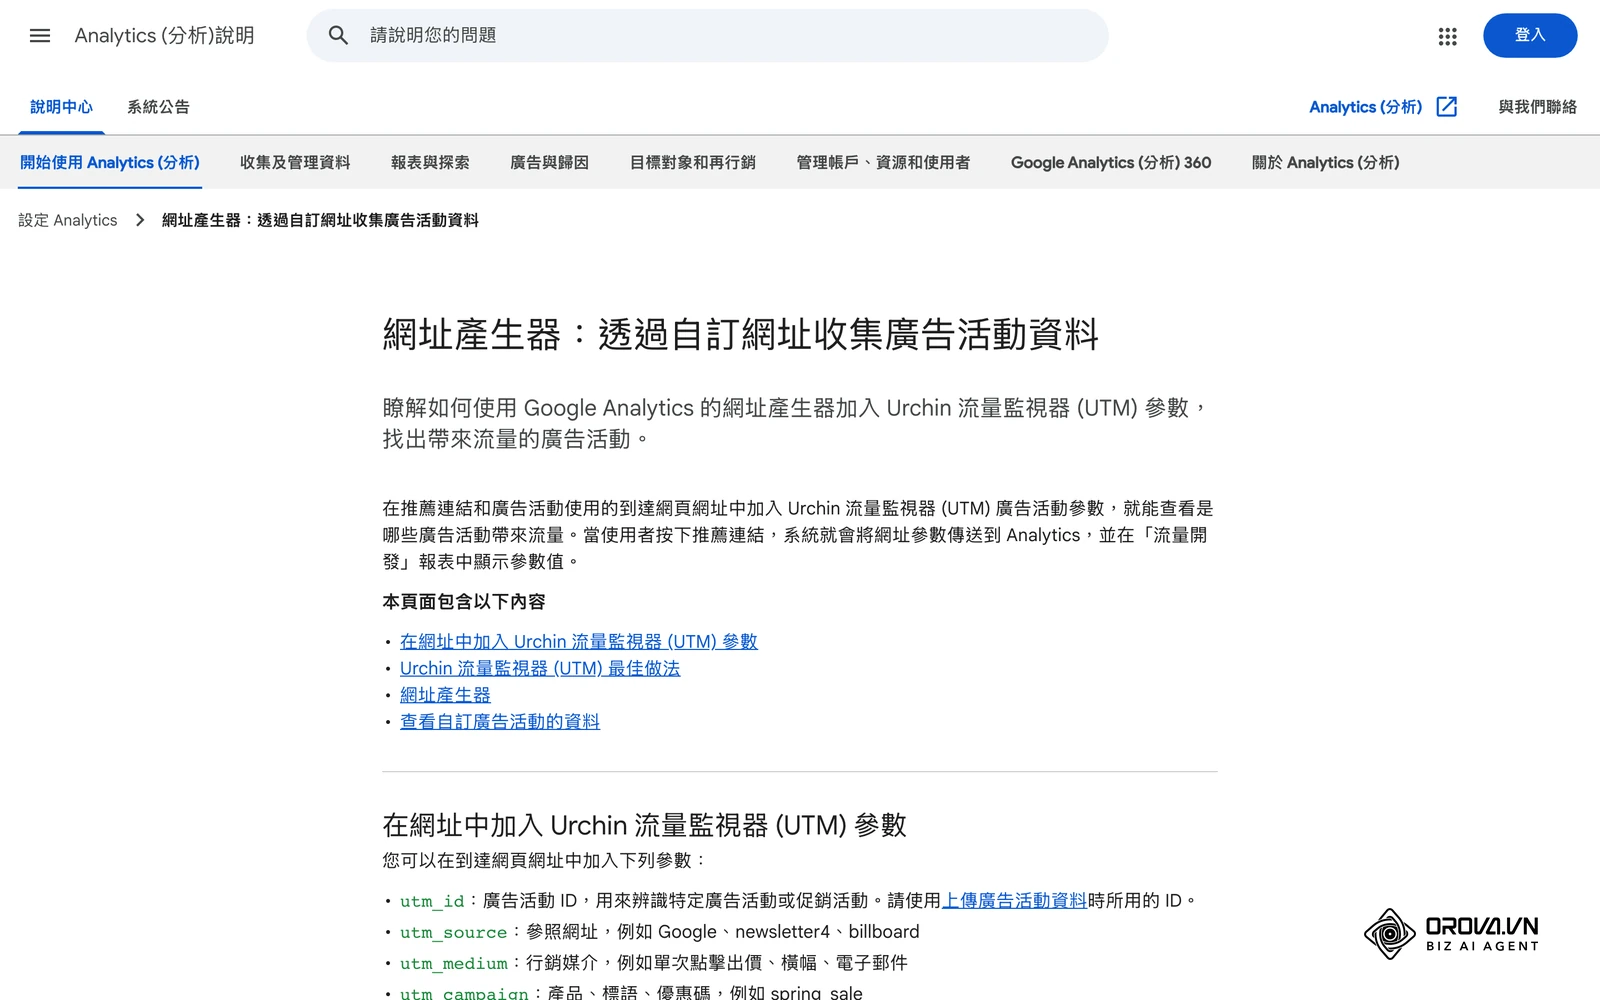This screenshot has height=1000, width=1600.
Task: Open the hamburger main menu
Action: tap(40, 36)
